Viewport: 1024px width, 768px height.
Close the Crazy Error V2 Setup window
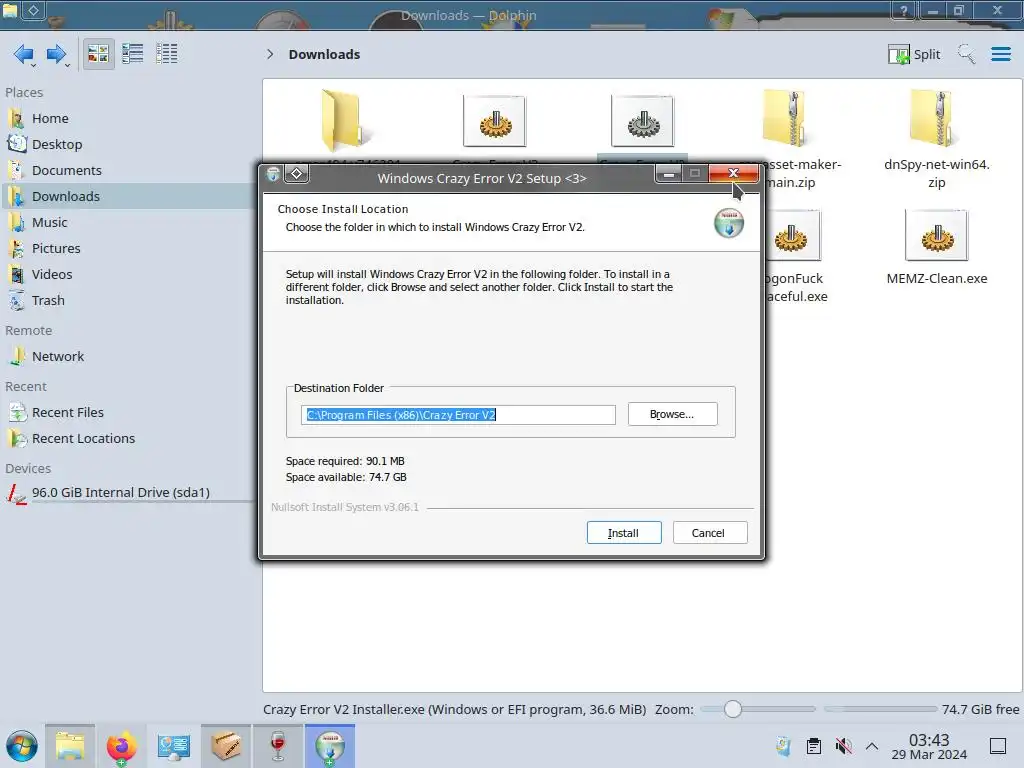pos(733,173)
